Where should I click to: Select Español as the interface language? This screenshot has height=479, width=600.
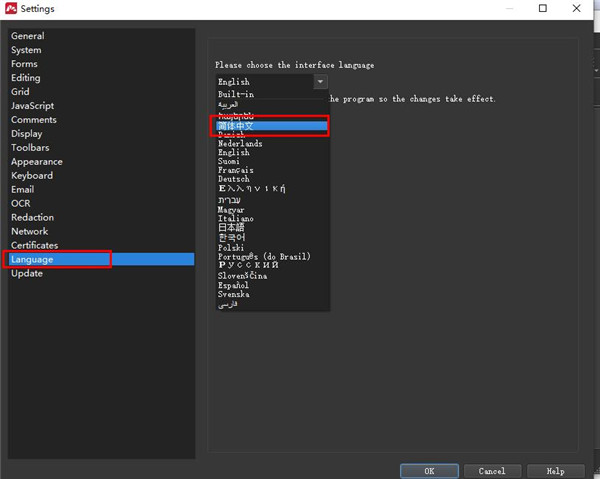[235, 285]
